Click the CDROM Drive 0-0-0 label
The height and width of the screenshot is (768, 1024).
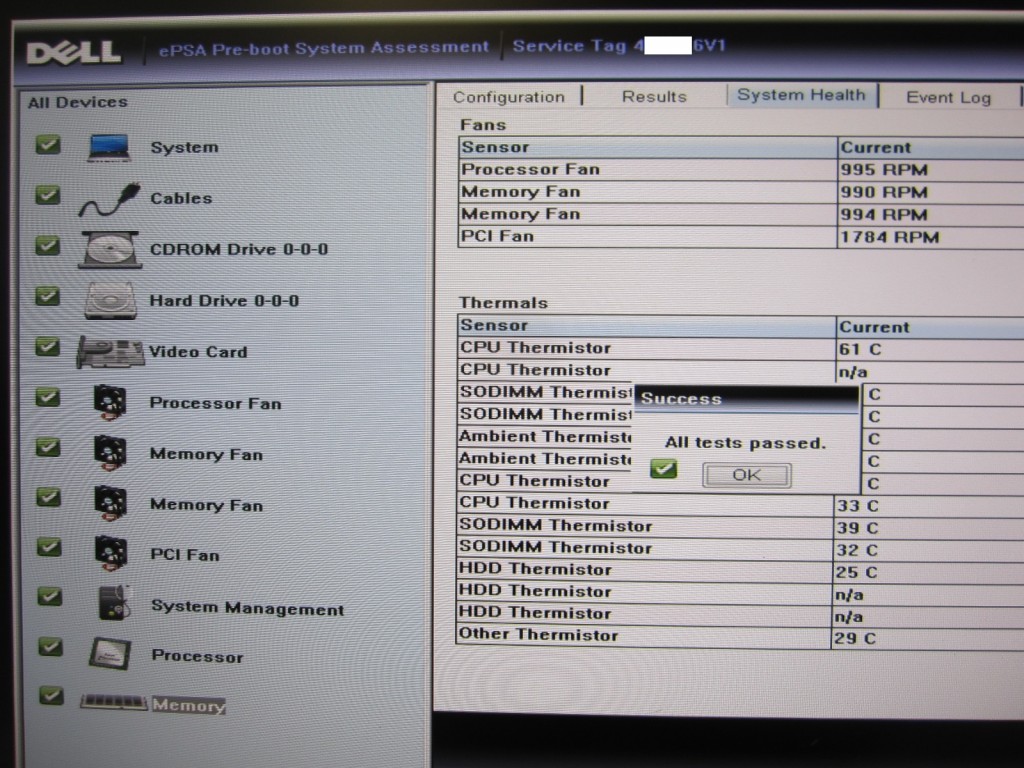239,249
